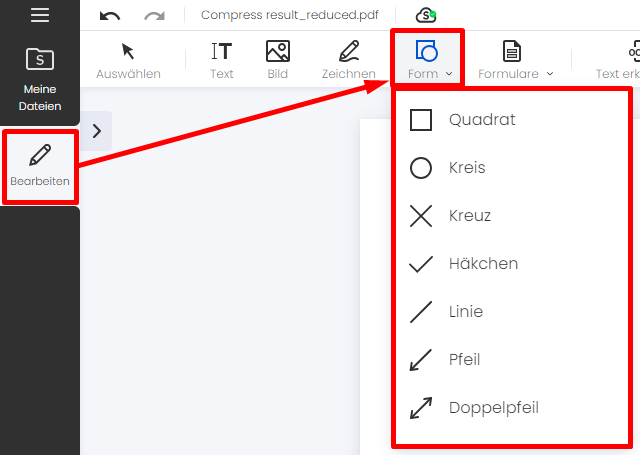Redo the last action
Viewport: 640px width, 455px height.
155,16
